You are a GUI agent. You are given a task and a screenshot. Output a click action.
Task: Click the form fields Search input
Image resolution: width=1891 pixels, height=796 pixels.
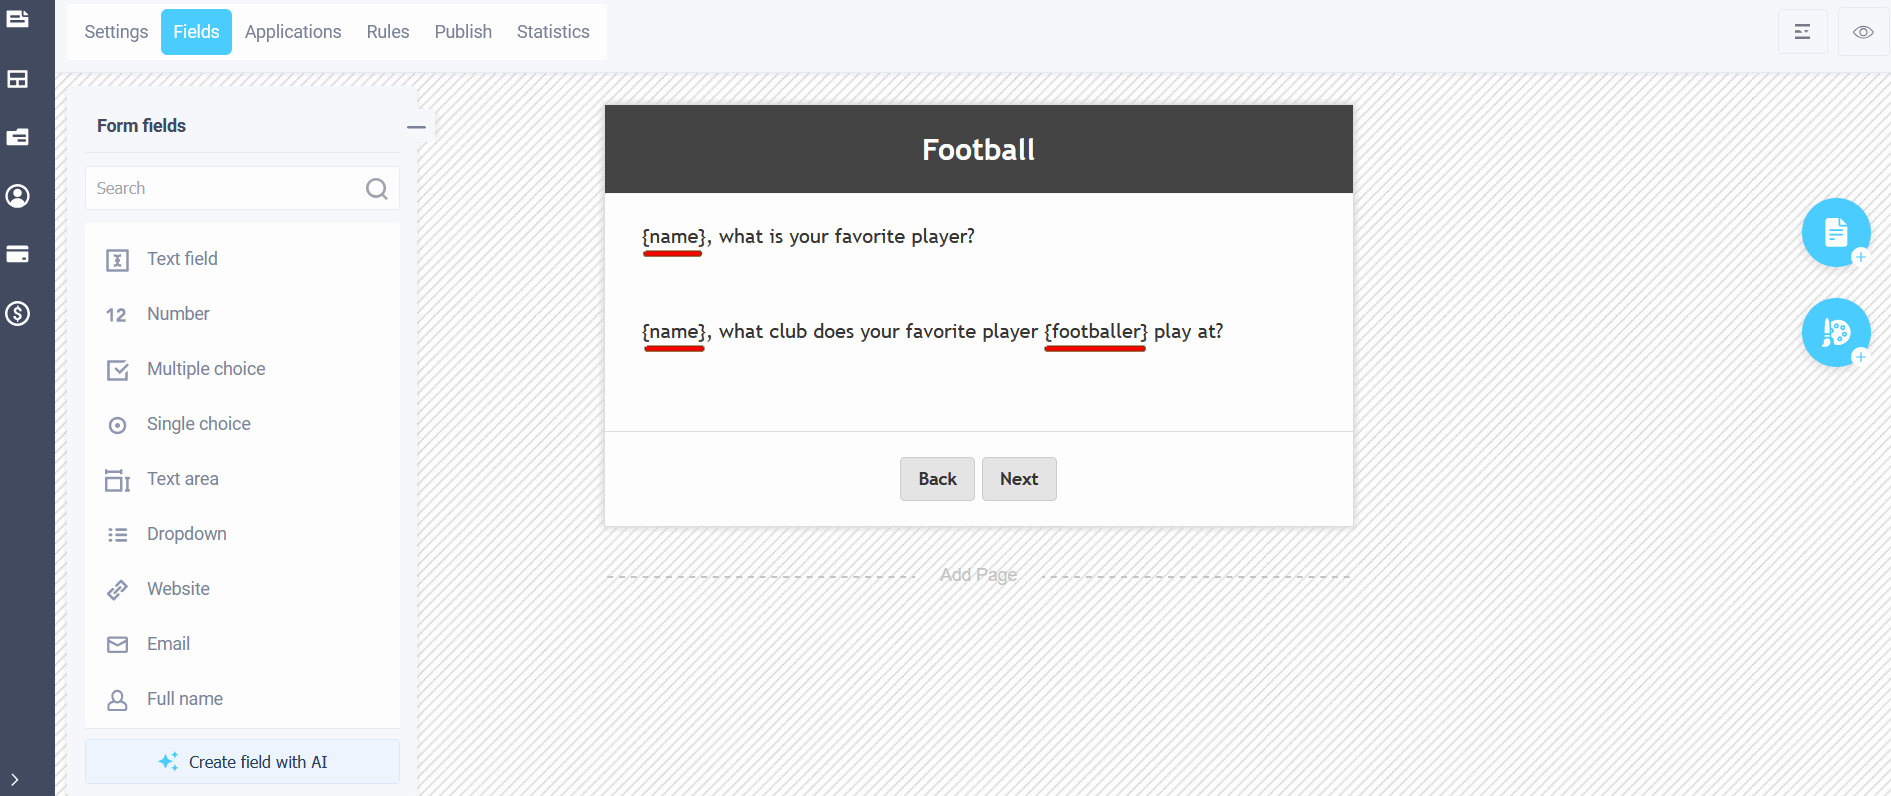[x=242, y=188]
